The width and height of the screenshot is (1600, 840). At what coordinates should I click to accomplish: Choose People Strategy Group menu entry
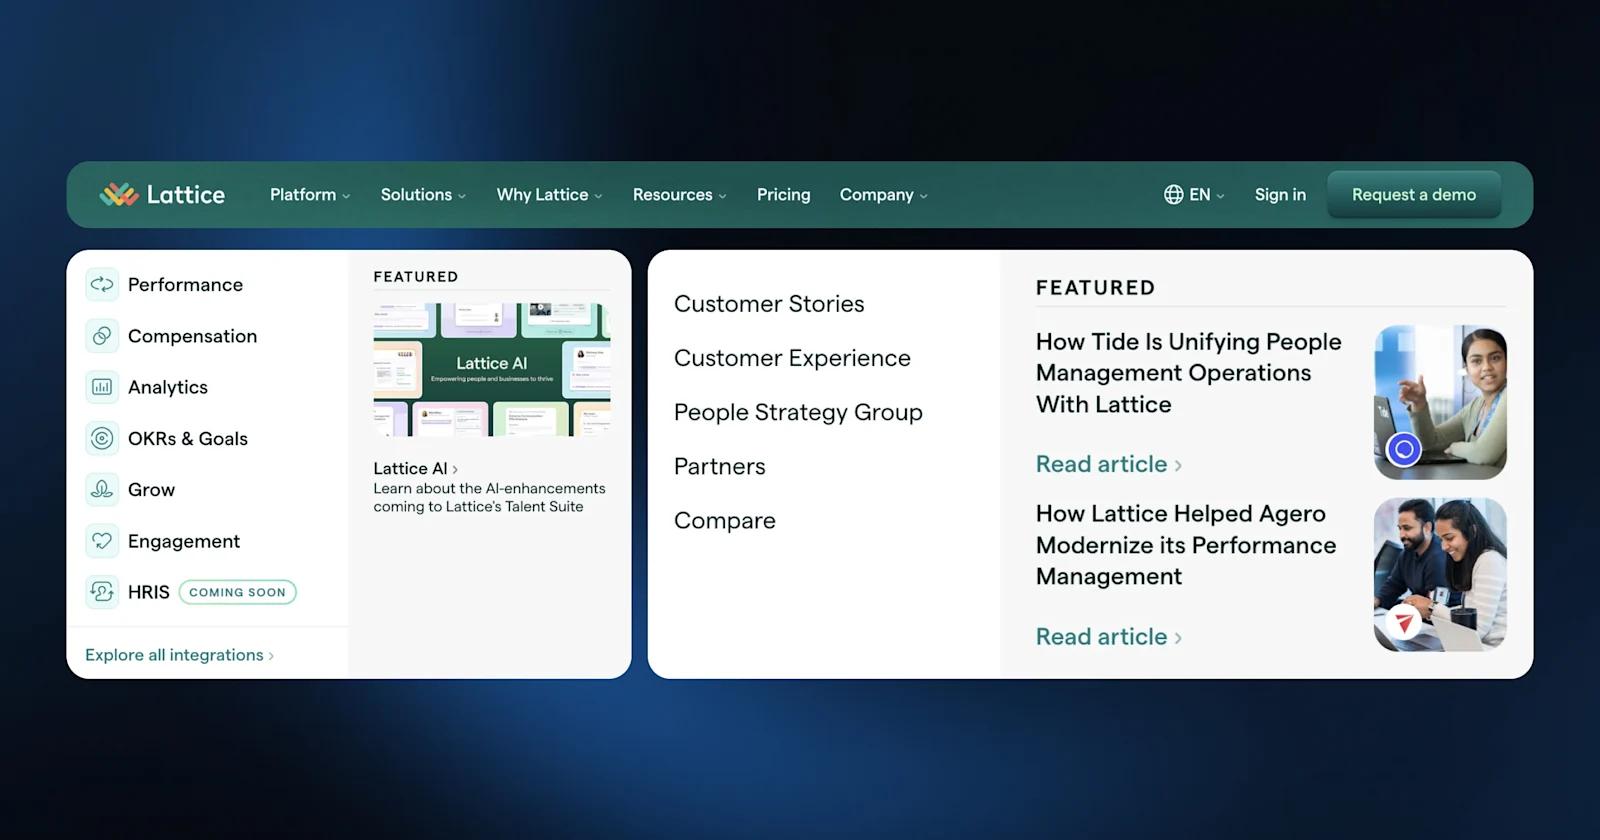pos(798,412)
